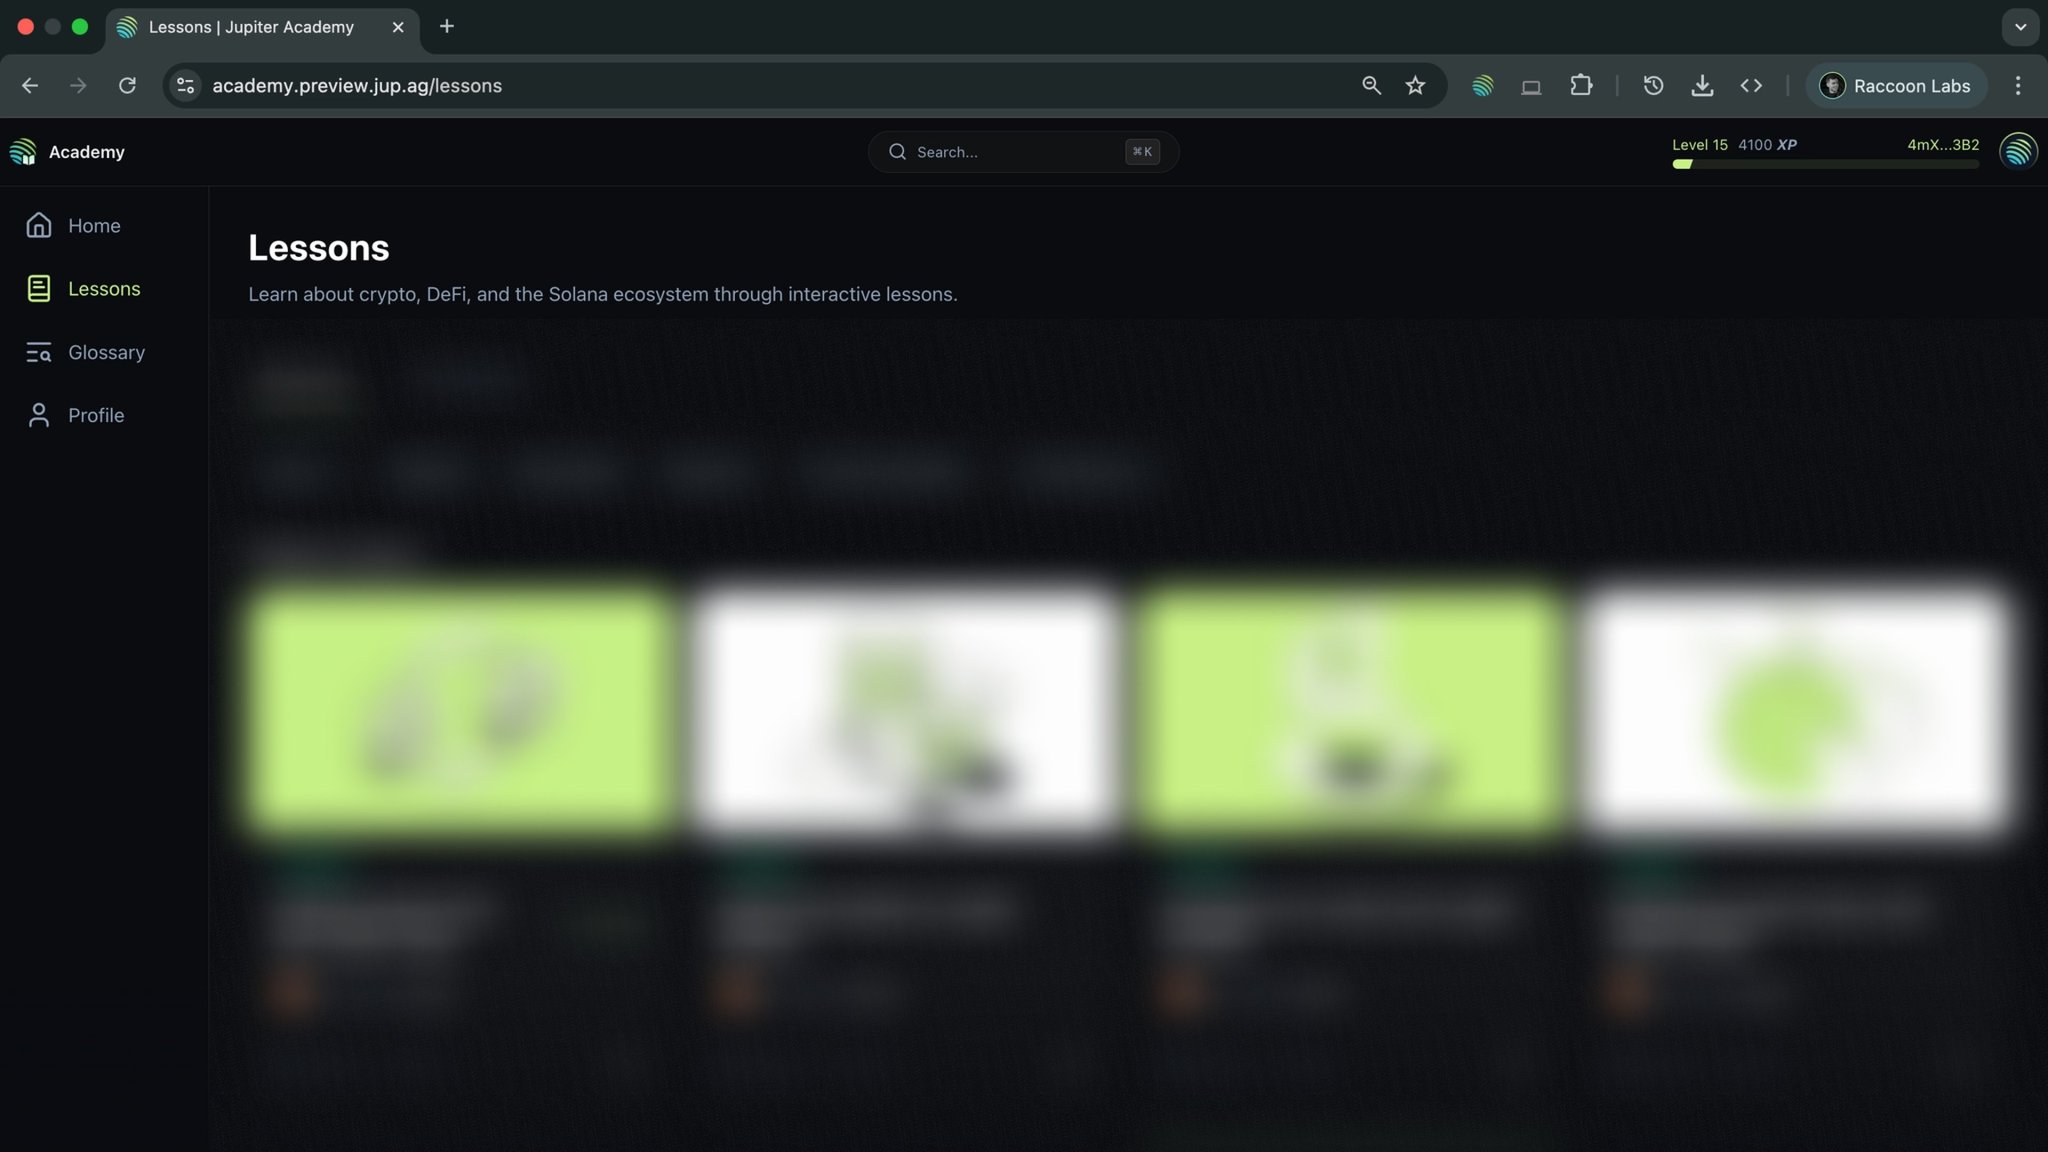Open the Glossary sidebar item
The height and width of the screenshot is (1152, 2048).
106,352
